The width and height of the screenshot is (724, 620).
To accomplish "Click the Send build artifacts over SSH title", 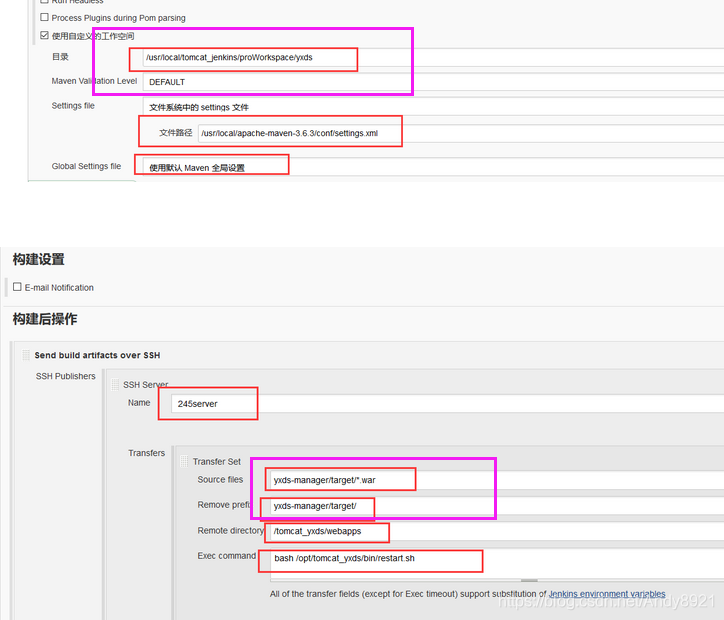I will tap(97, 355).
